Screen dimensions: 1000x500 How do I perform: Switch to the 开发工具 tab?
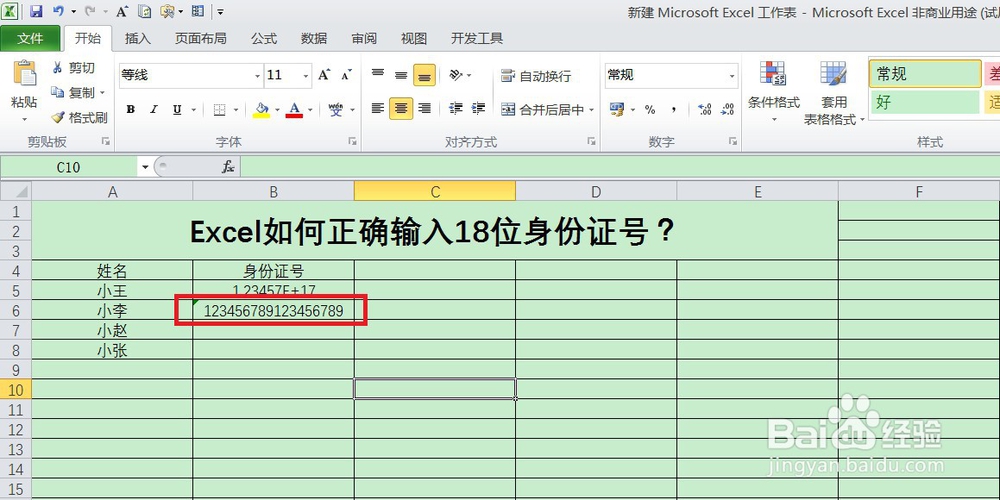tap(477, 38)
